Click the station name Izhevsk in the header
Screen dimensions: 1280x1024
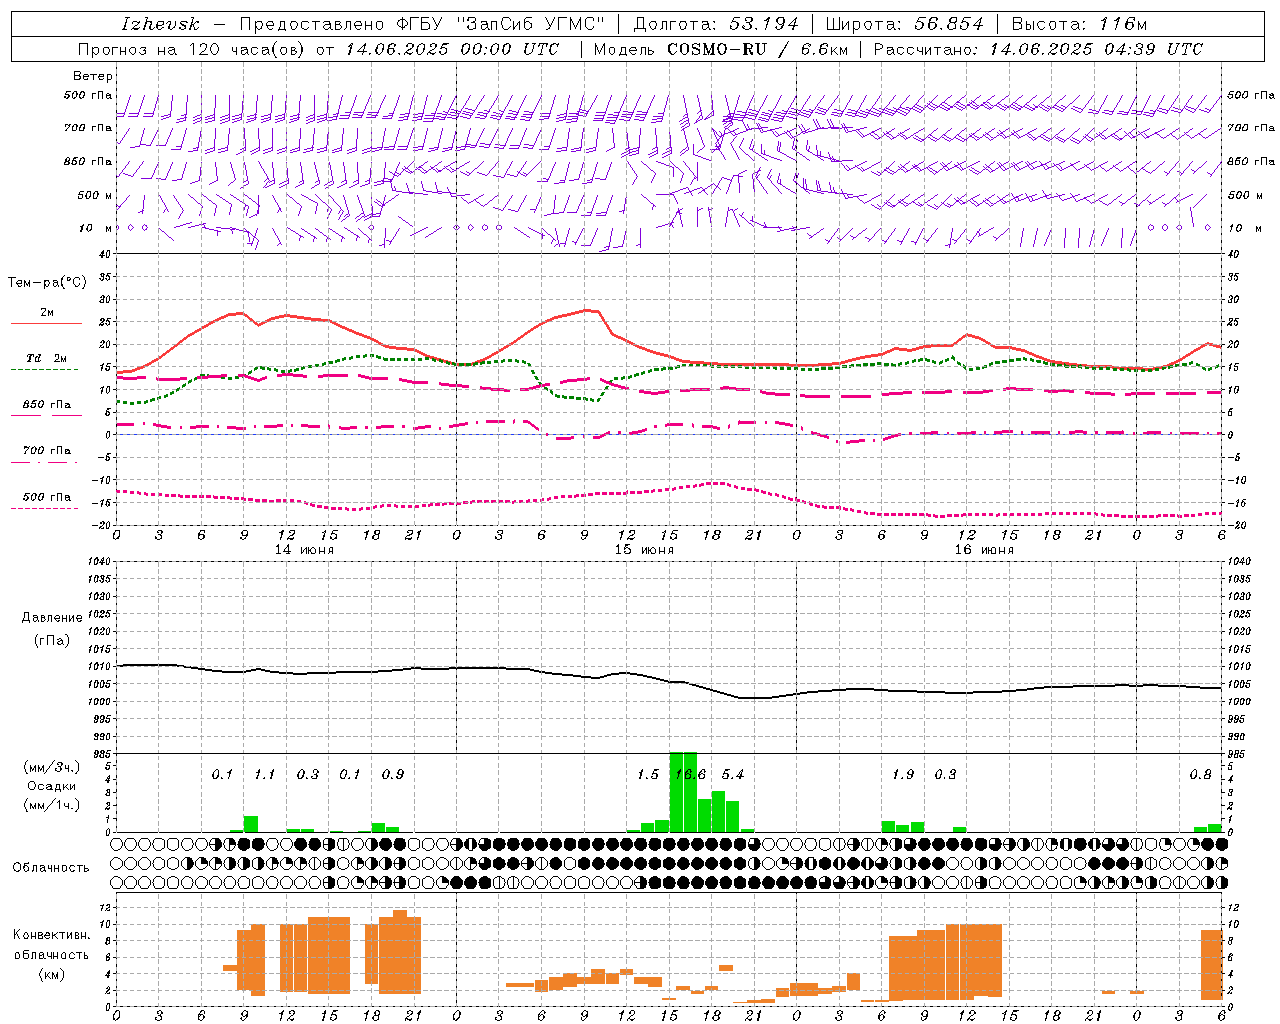160,24
